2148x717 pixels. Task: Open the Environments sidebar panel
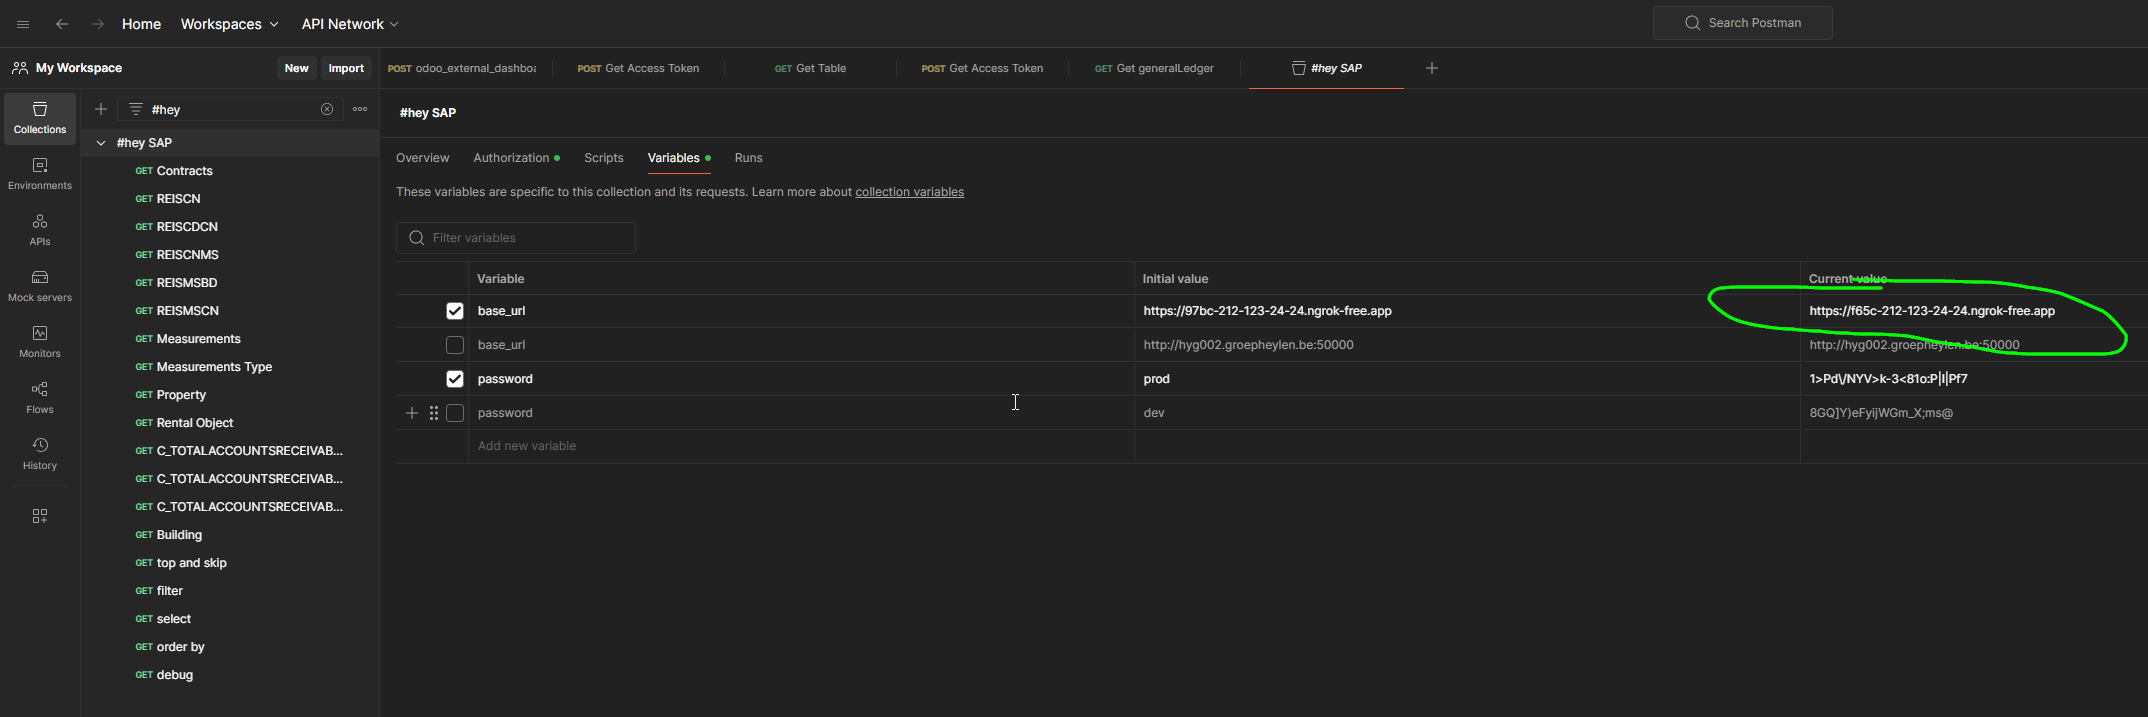point(40,174)
